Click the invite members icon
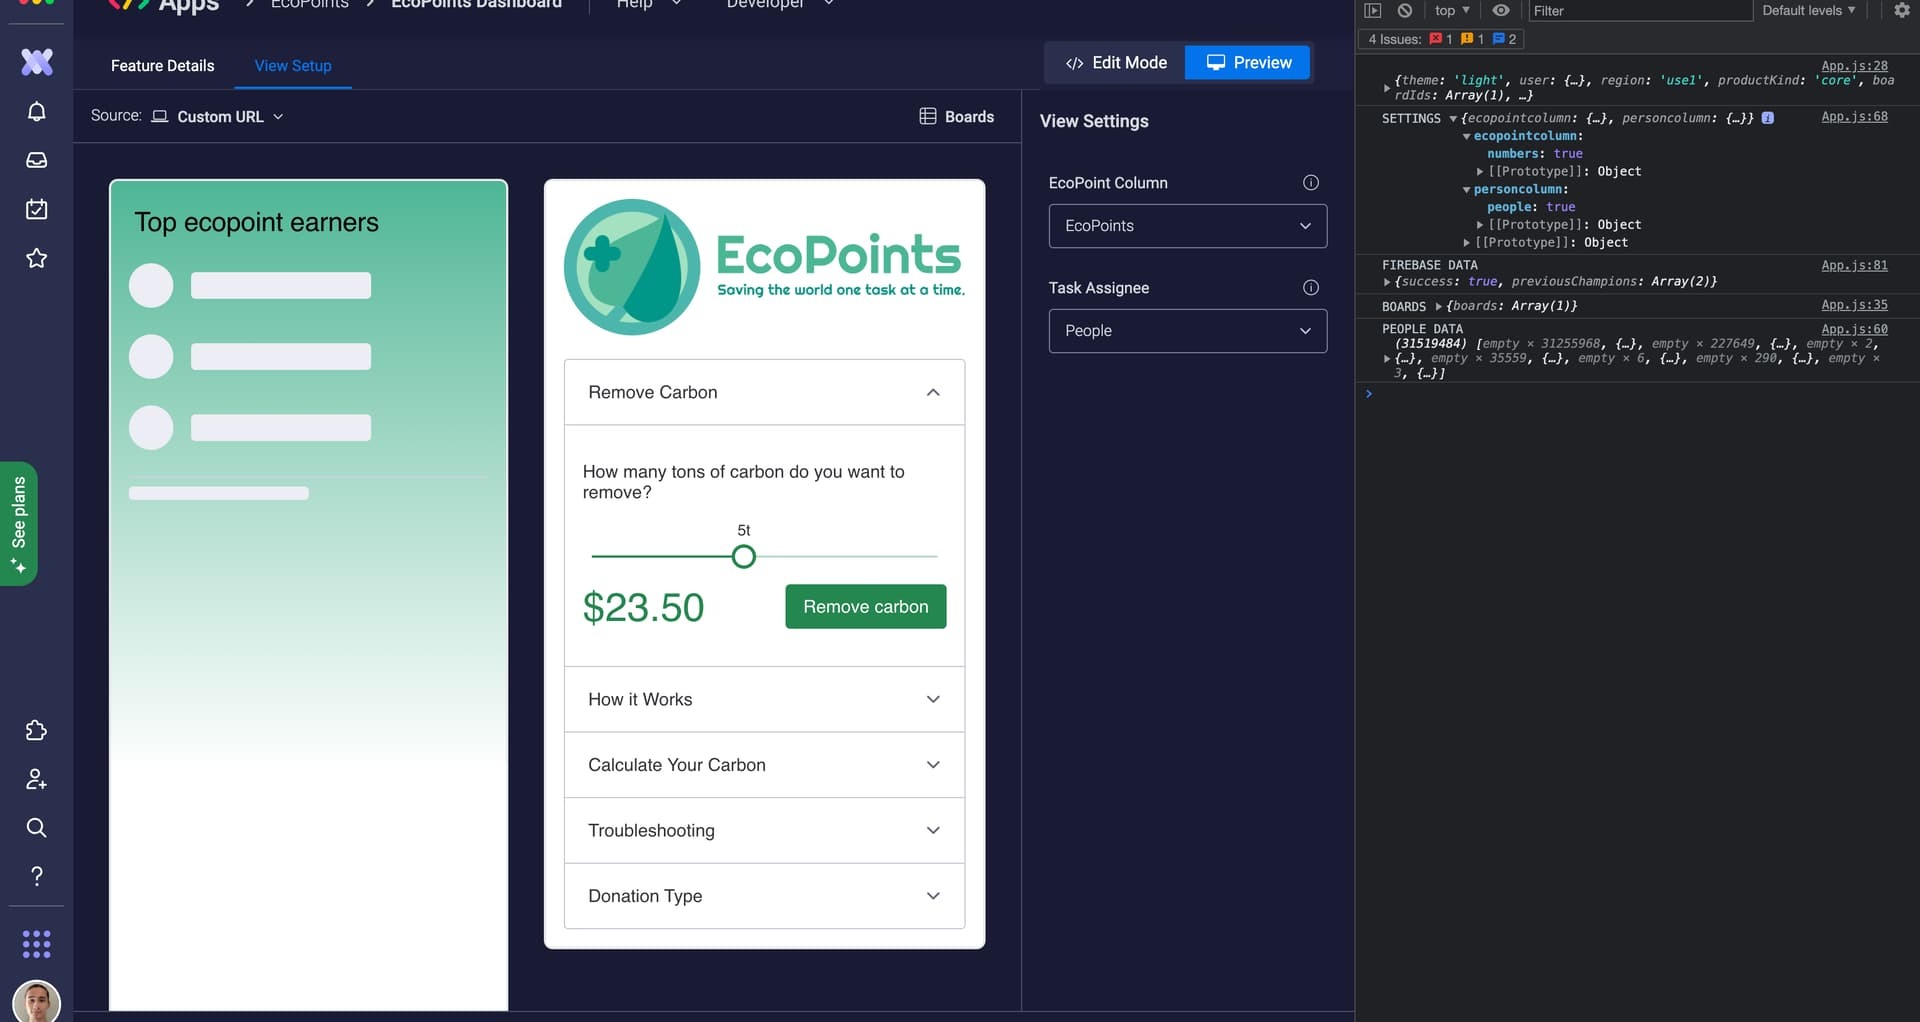The width and height of the screenshot is (1920, 1022). click(x=37, y=779)
